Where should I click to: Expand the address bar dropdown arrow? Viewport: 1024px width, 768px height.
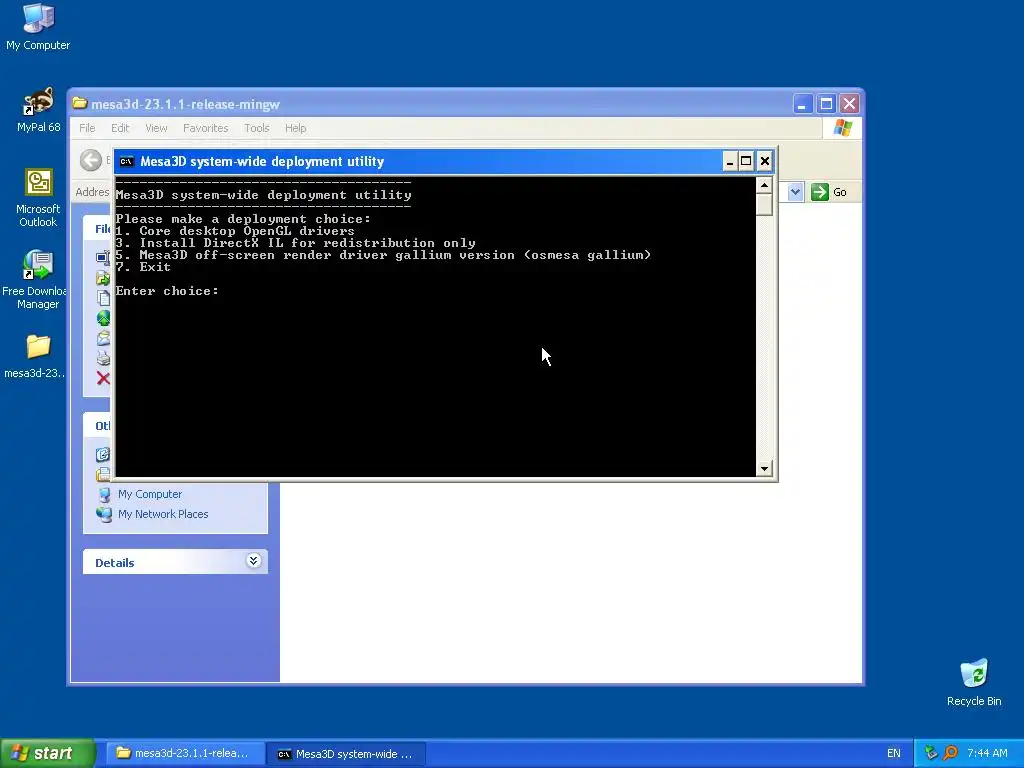(795, 192)
